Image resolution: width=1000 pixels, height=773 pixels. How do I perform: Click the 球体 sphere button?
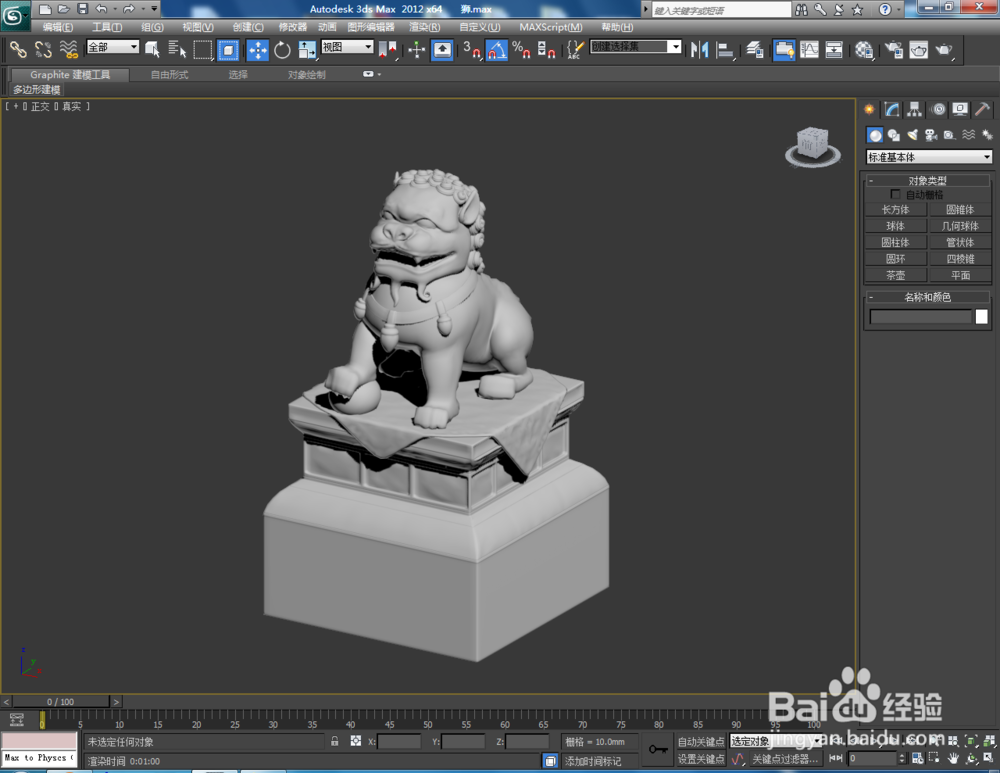click(895, 226)
